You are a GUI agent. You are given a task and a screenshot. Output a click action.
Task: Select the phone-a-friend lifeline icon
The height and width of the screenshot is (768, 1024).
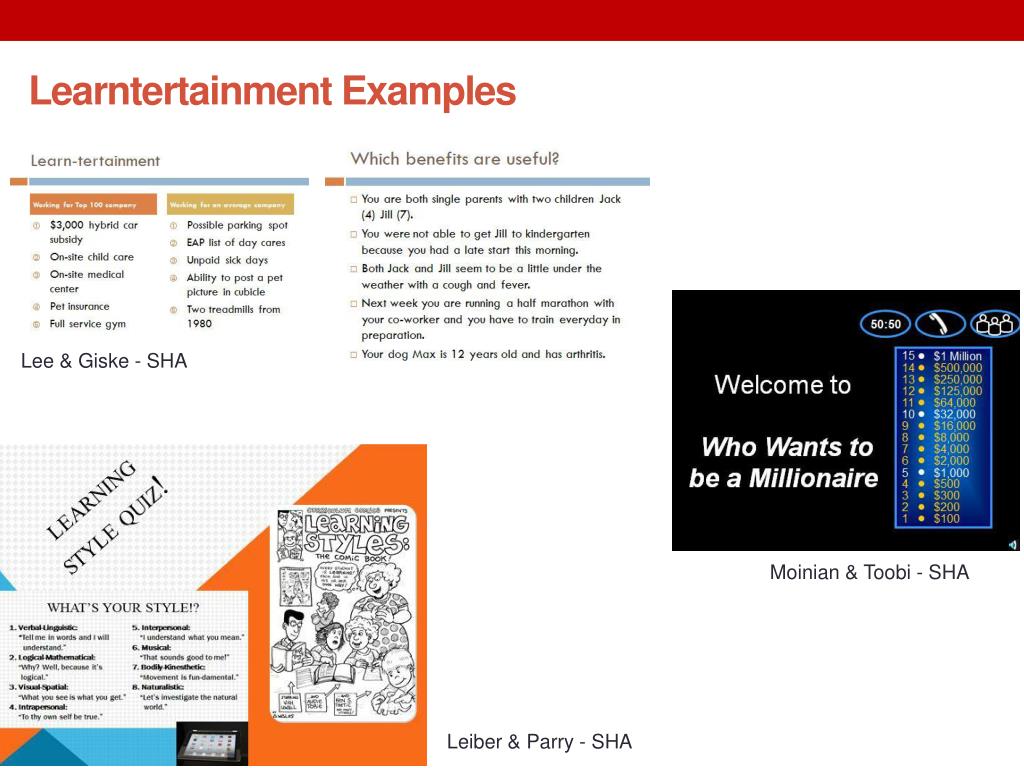pos(940,323)
